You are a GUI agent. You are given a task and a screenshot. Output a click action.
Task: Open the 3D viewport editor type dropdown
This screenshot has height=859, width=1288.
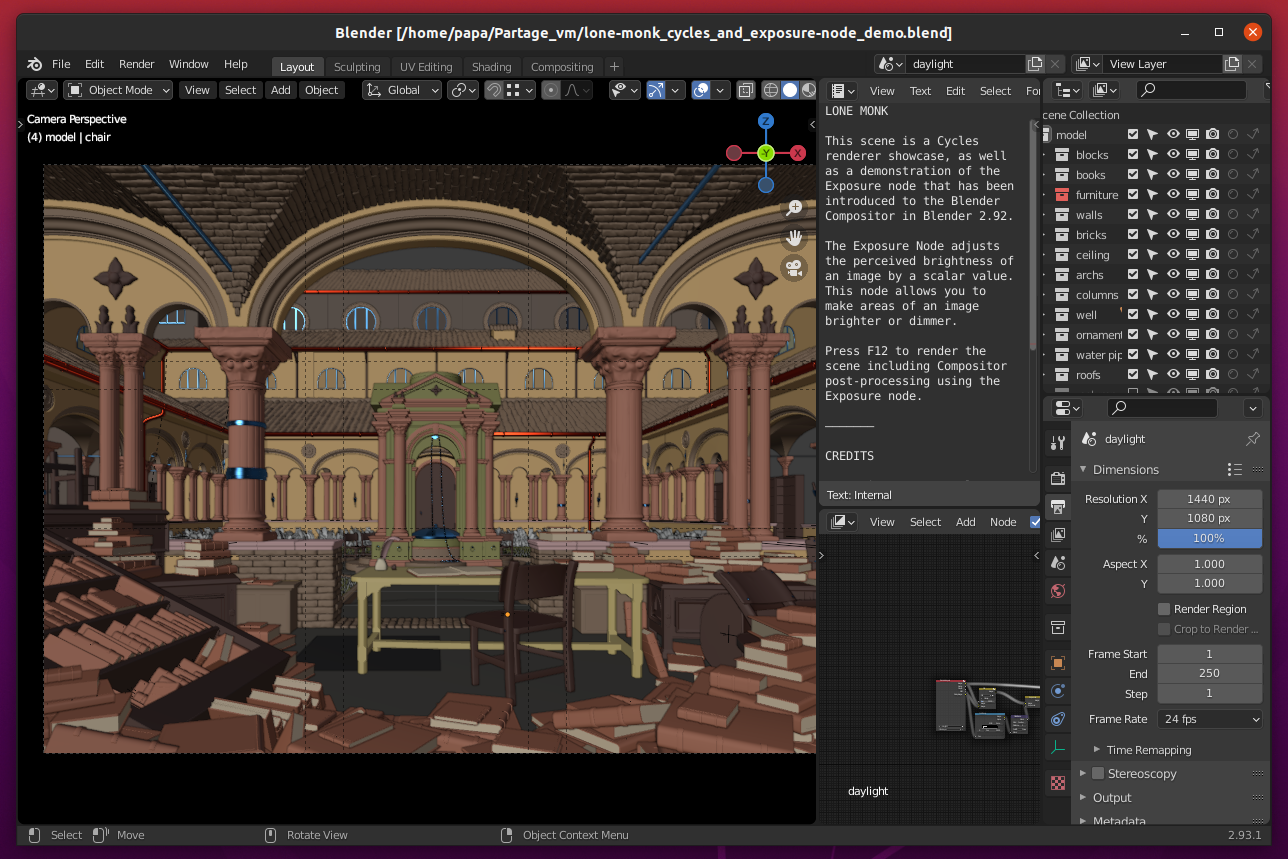point(42,90)
